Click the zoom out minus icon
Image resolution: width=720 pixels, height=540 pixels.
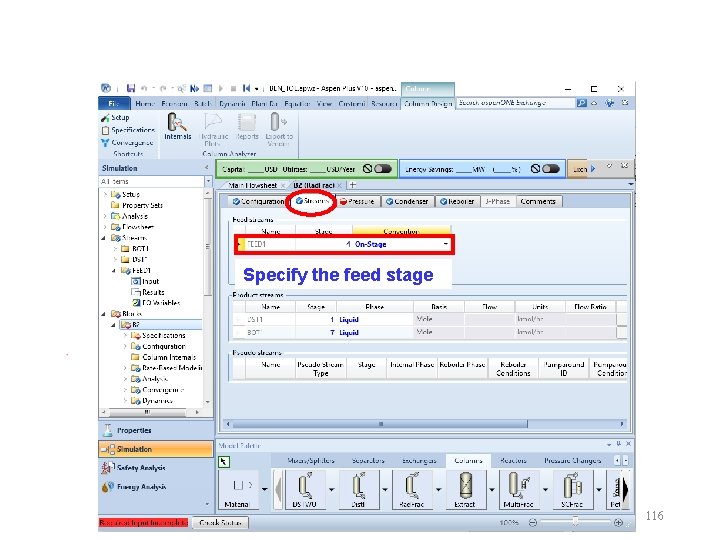point(533,523)
